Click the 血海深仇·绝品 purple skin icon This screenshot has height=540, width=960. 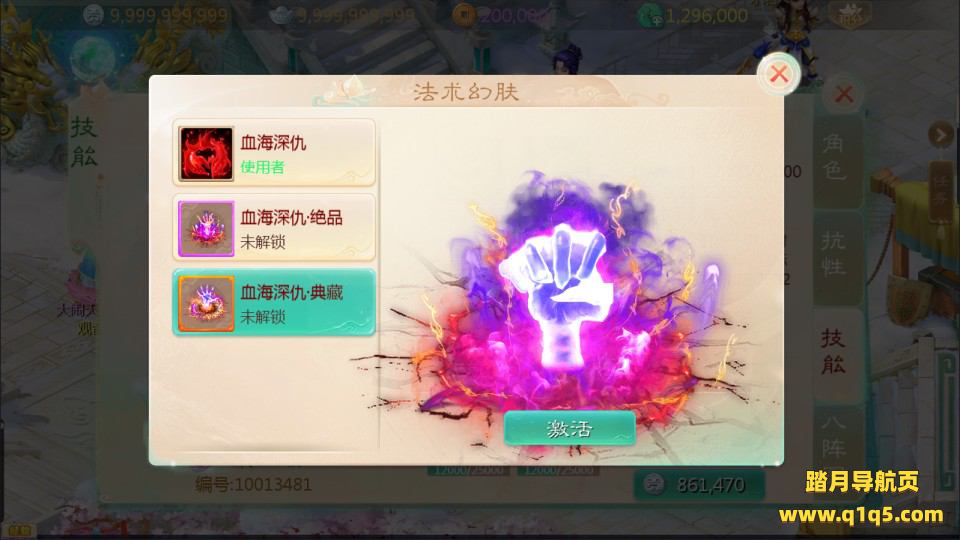(x=206, y=228)
